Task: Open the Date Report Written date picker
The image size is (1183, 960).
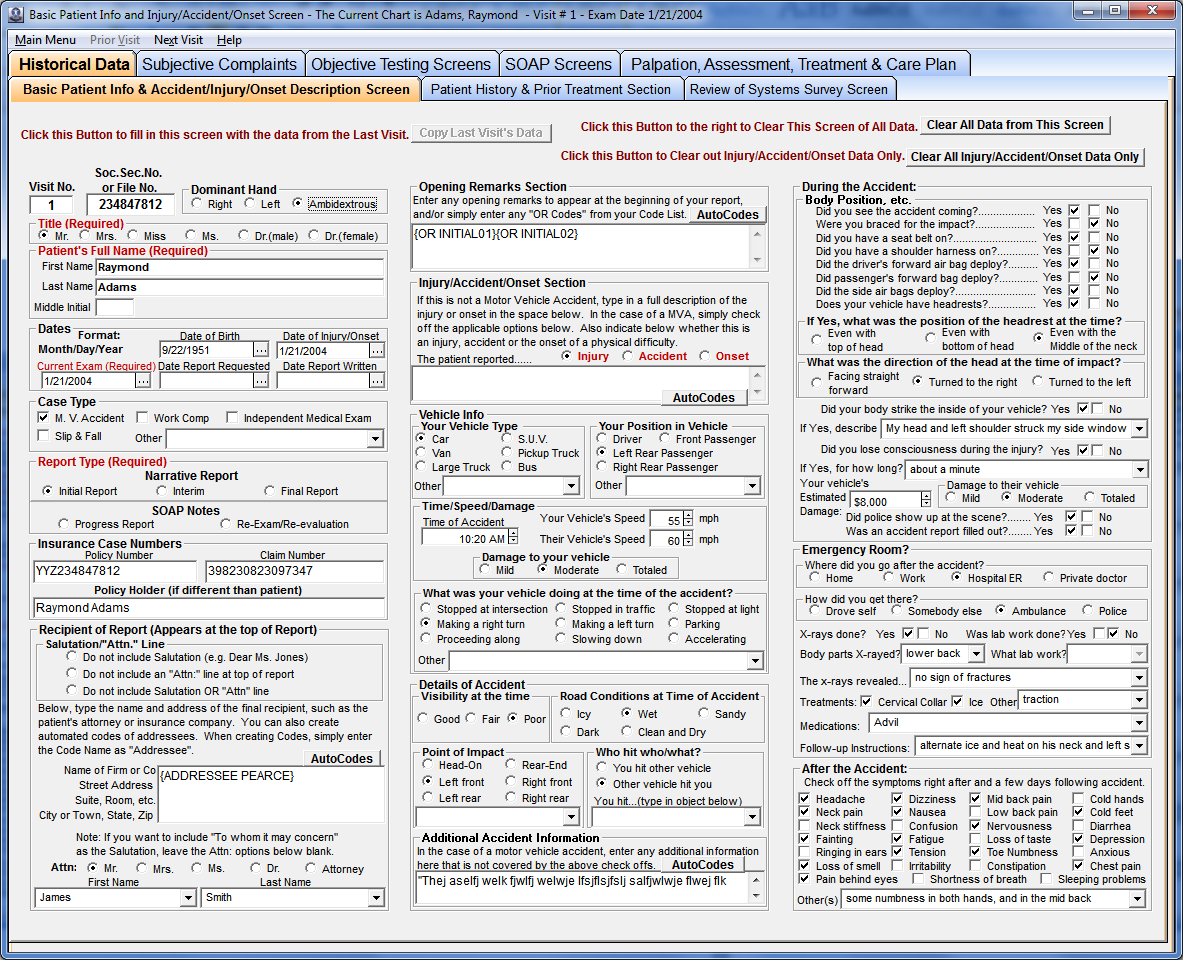Action: (376, 381)
